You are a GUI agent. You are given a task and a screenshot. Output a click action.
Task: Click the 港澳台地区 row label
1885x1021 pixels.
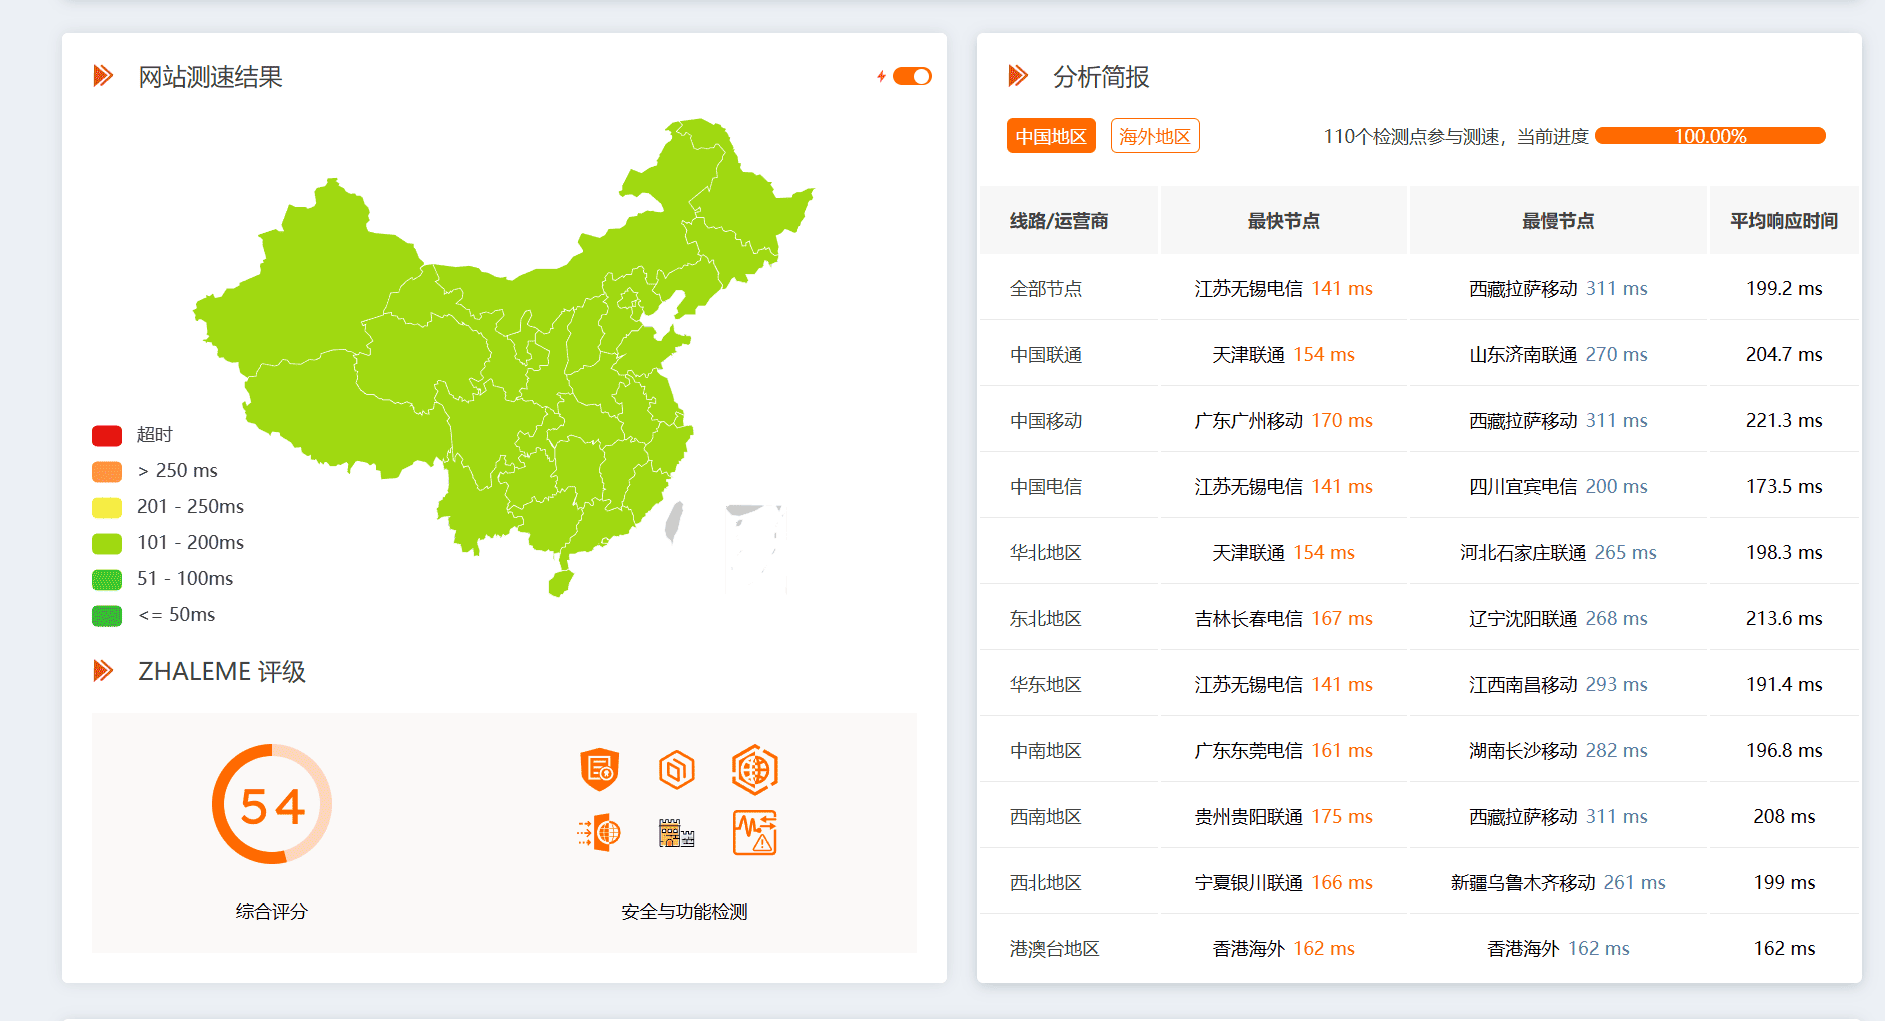(x=1054, y=949)
